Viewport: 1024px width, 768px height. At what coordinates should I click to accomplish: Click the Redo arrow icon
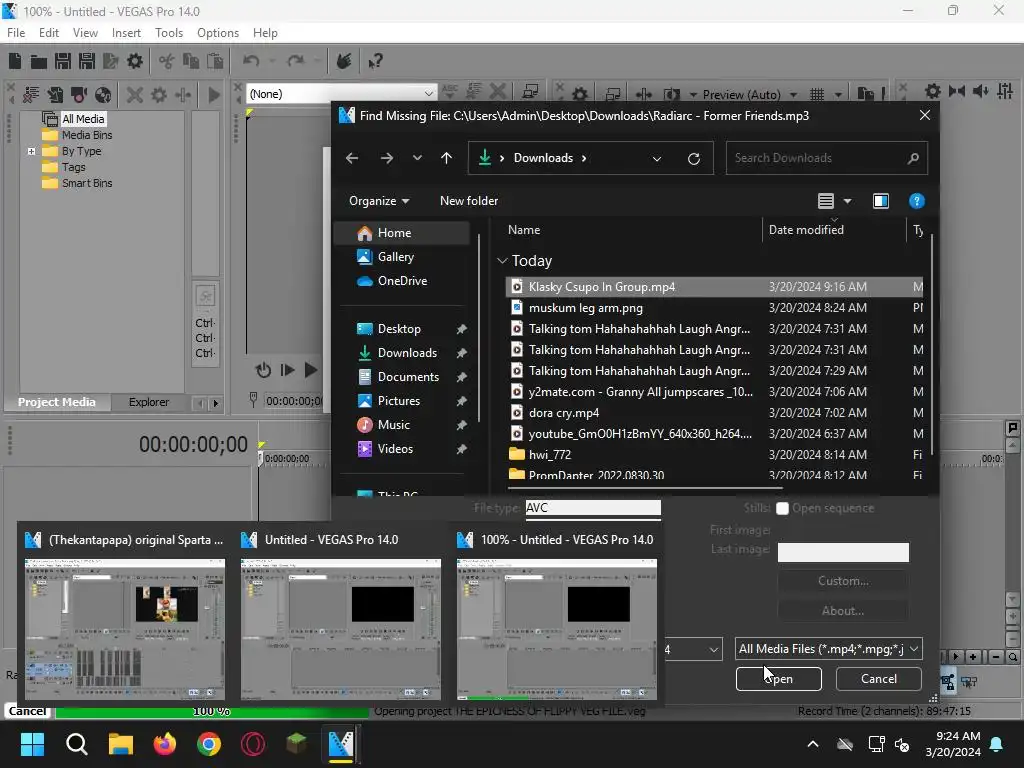pyautogui.click(x=296, y=61)
